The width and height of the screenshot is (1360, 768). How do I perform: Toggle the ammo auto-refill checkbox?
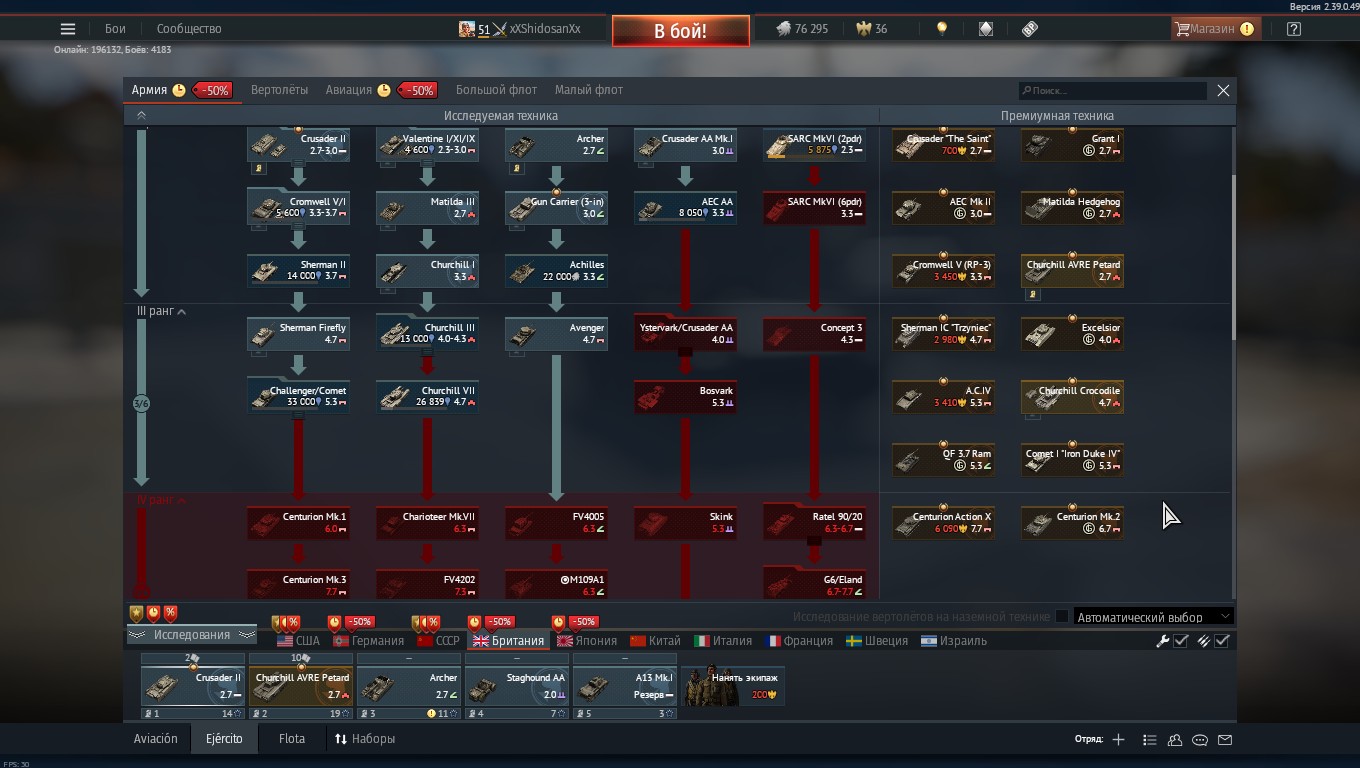click(1222, 641)
